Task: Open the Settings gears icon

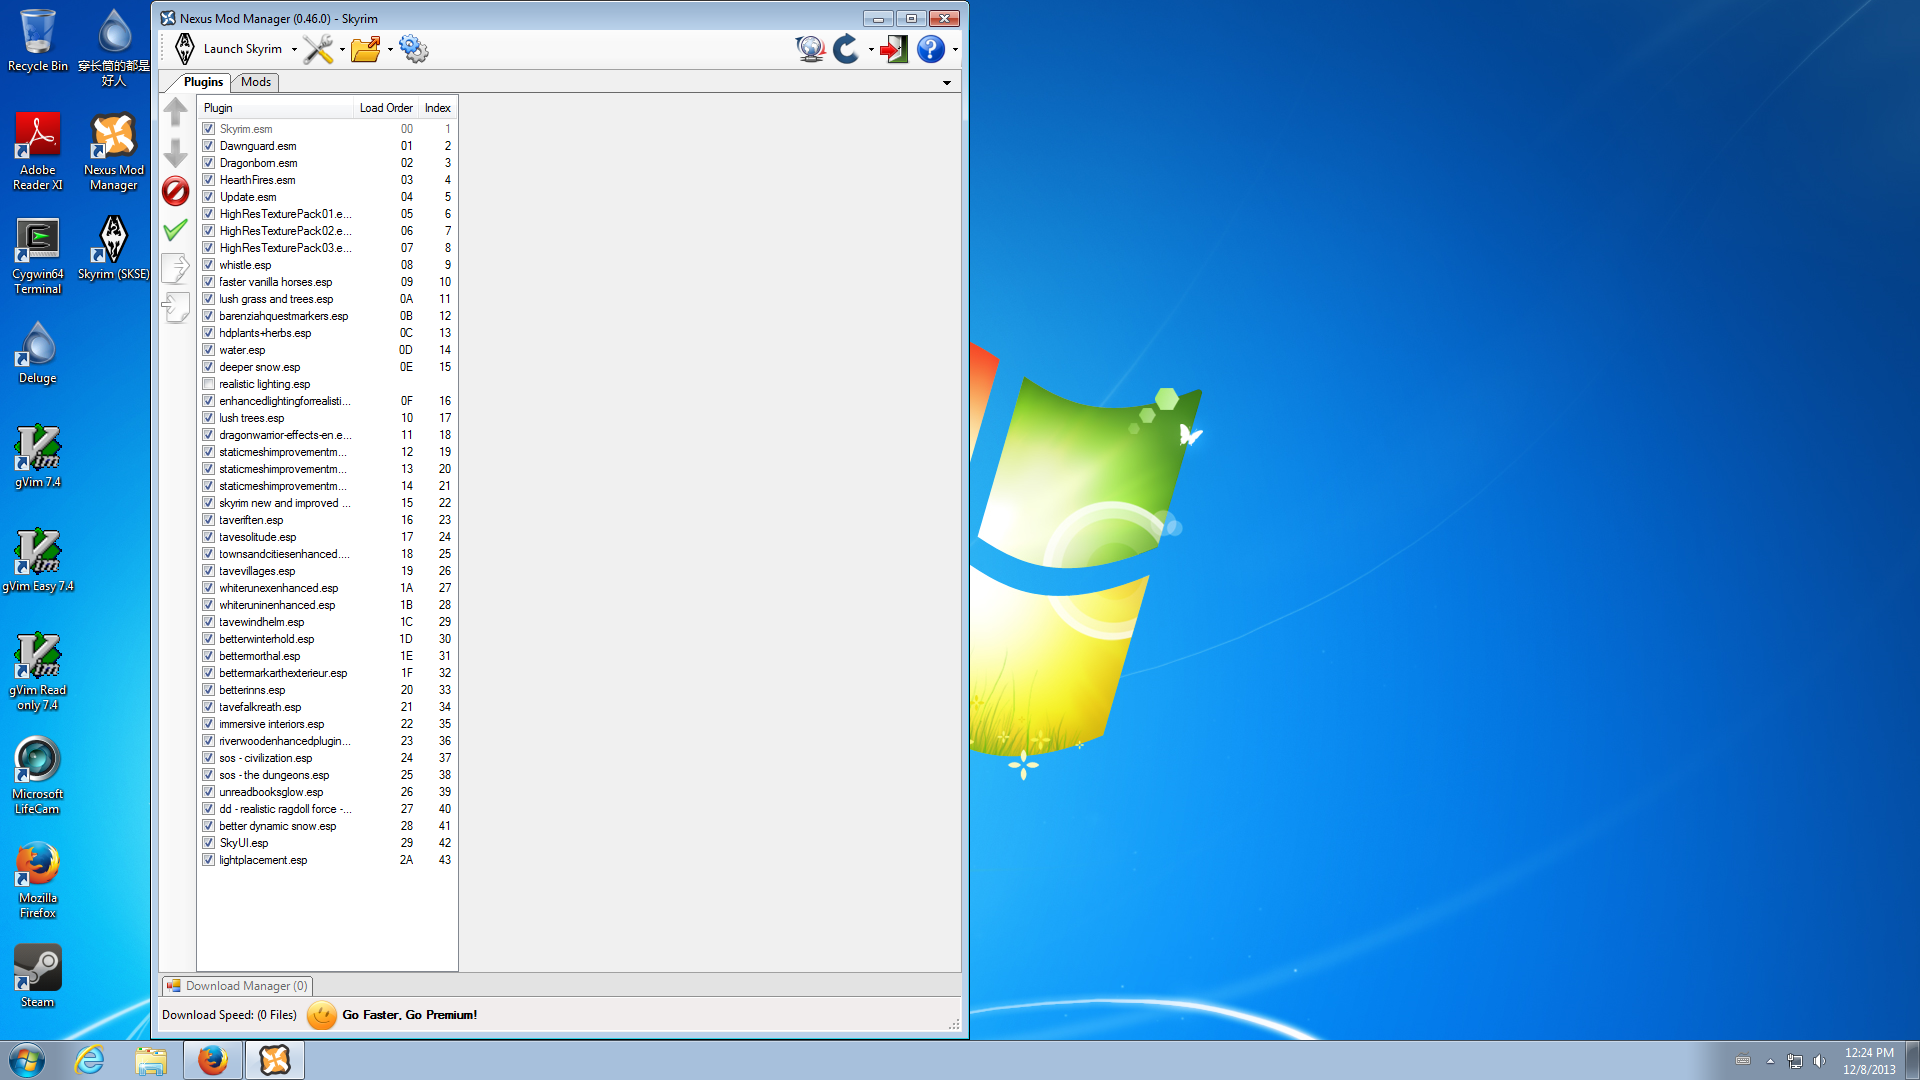Action: click(x=413, y=48)
